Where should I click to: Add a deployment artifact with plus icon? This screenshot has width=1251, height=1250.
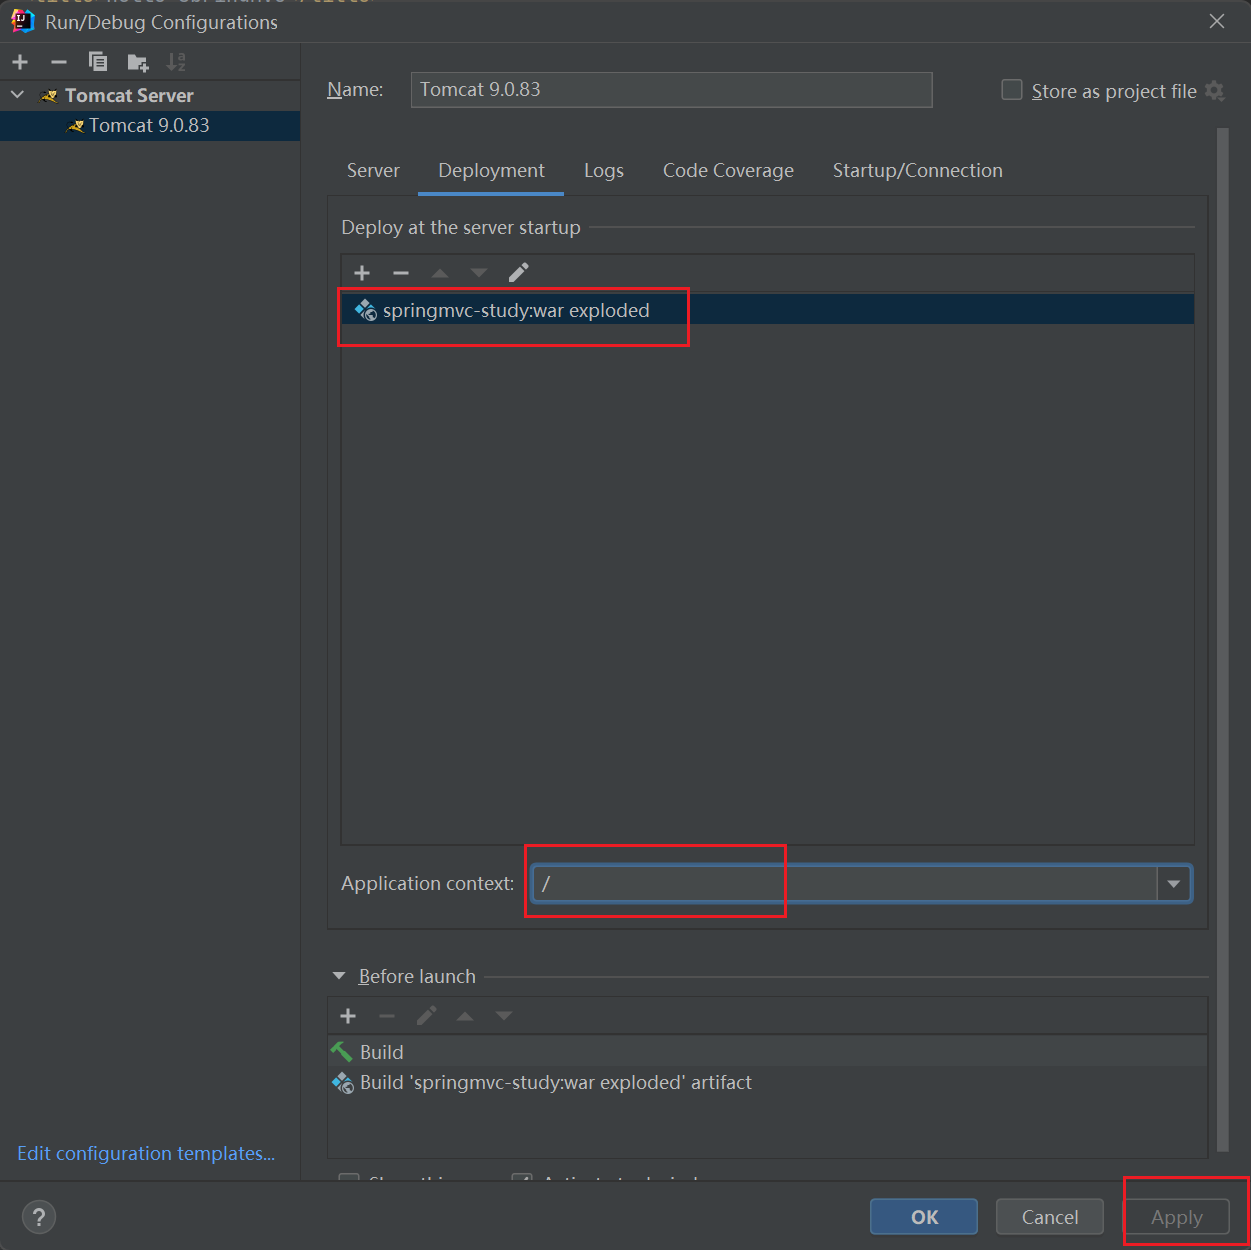(362, 273)
